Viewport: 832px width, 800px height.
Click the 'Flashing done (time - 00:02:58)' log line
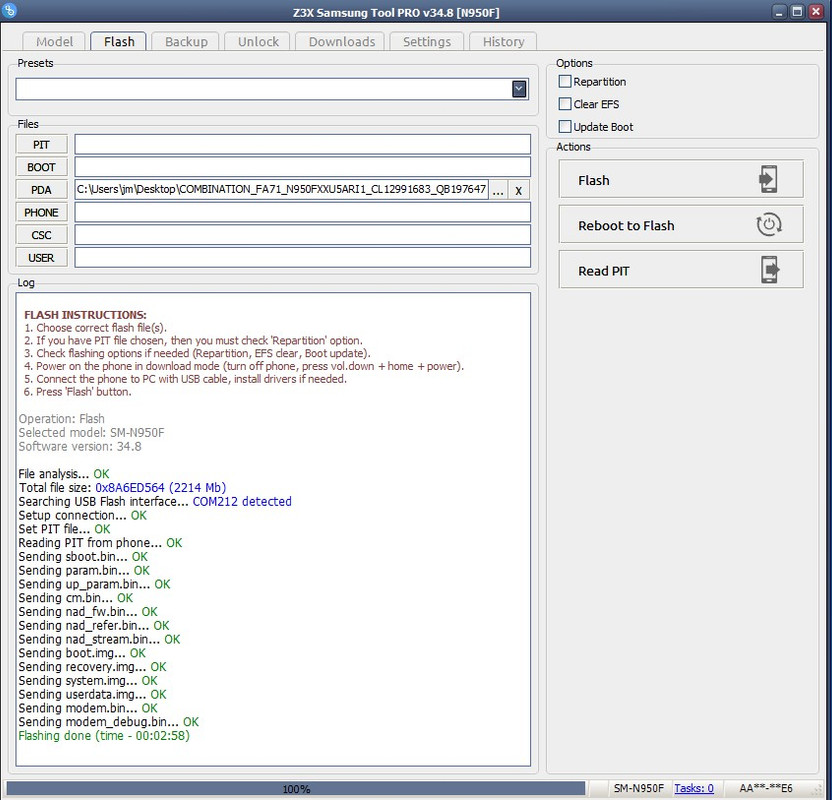[x=104, y=735]
